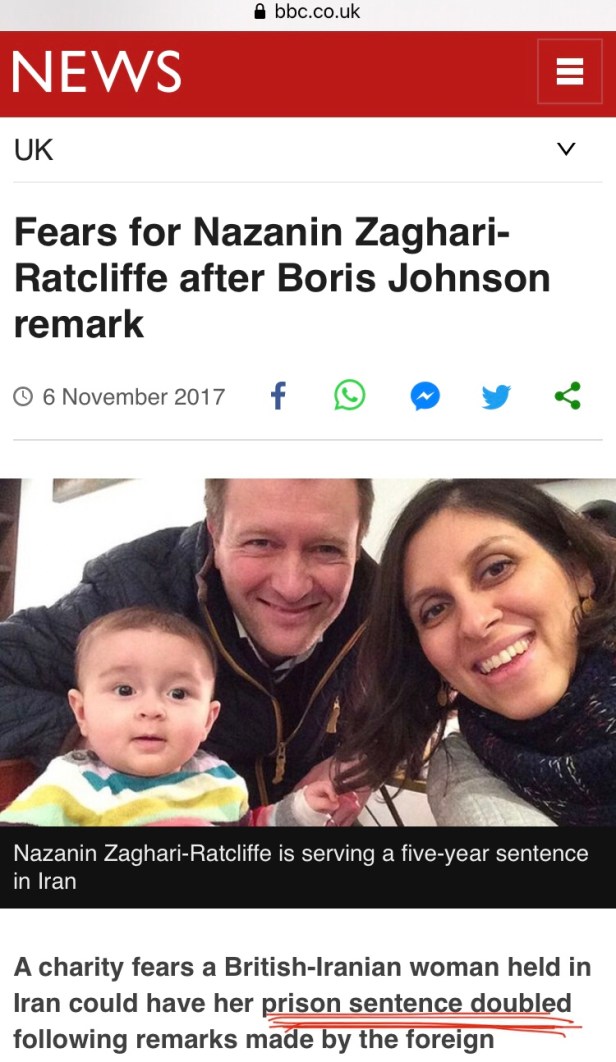The width and height of the screenshot is (616, 1062).
Task: Expand the UK section chevron
Action: coord(566,148)
